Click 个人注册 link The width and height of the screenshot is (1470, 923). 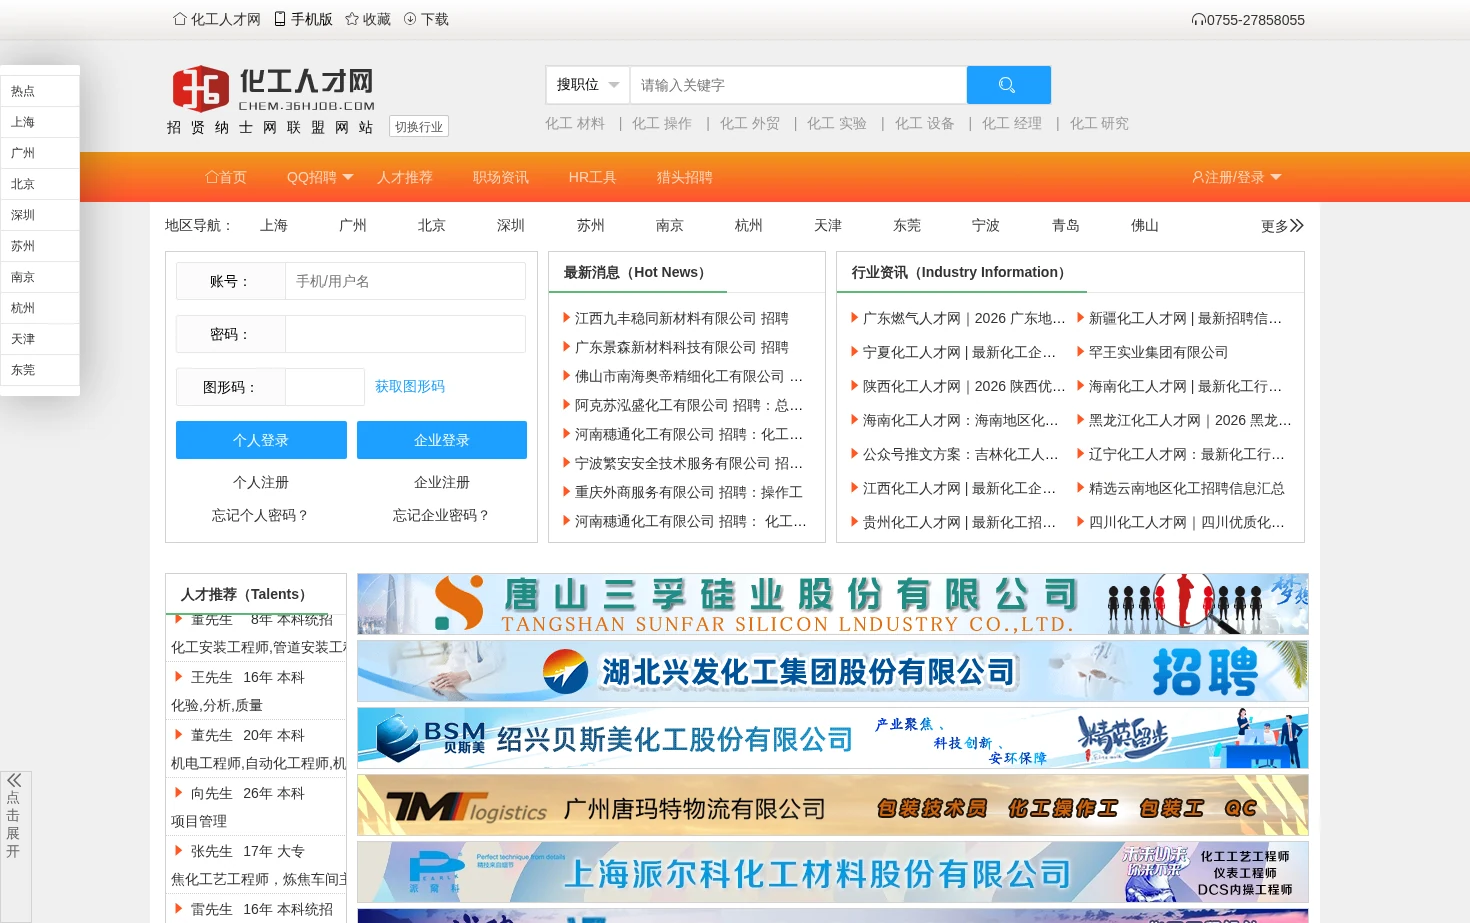click(x=261, y=482)
